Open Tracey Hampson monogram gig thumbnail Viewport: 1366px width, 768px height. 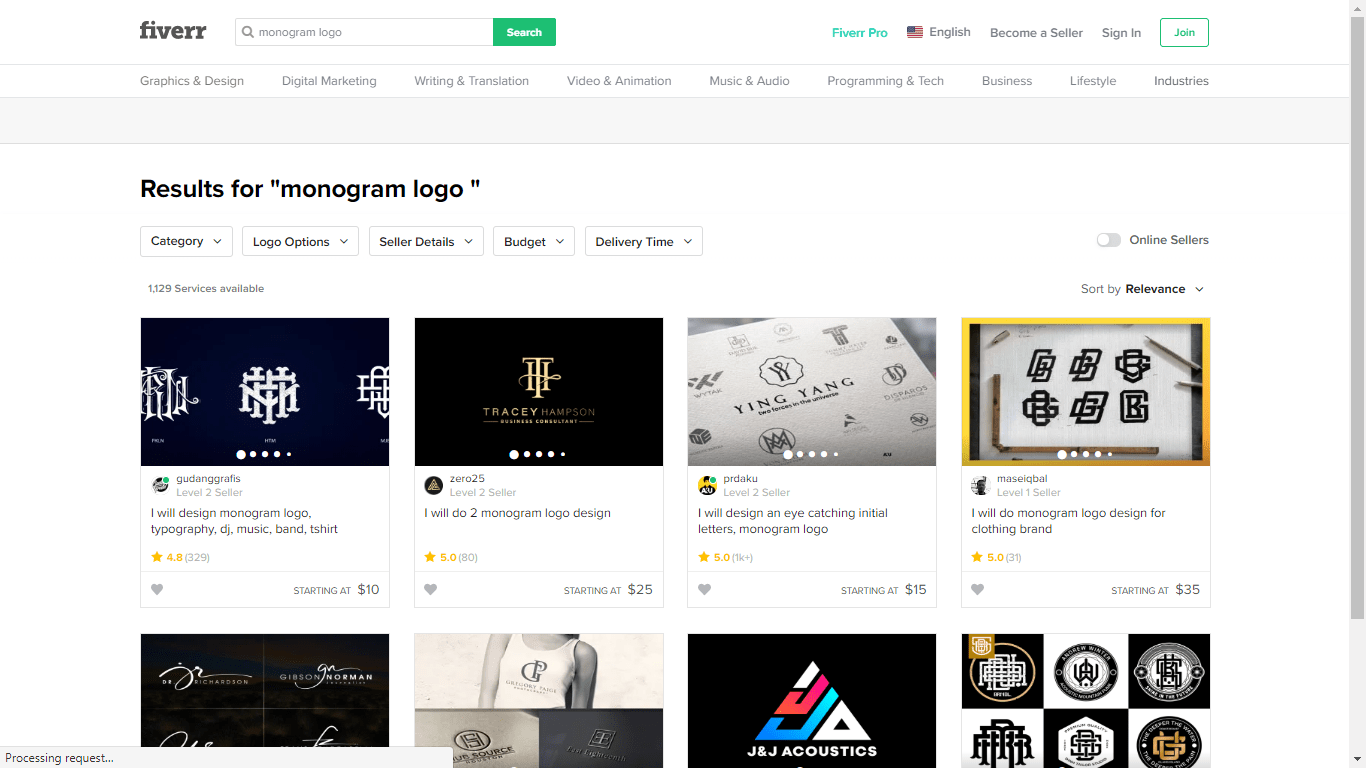pyautogui.click(x=539, y=392)
